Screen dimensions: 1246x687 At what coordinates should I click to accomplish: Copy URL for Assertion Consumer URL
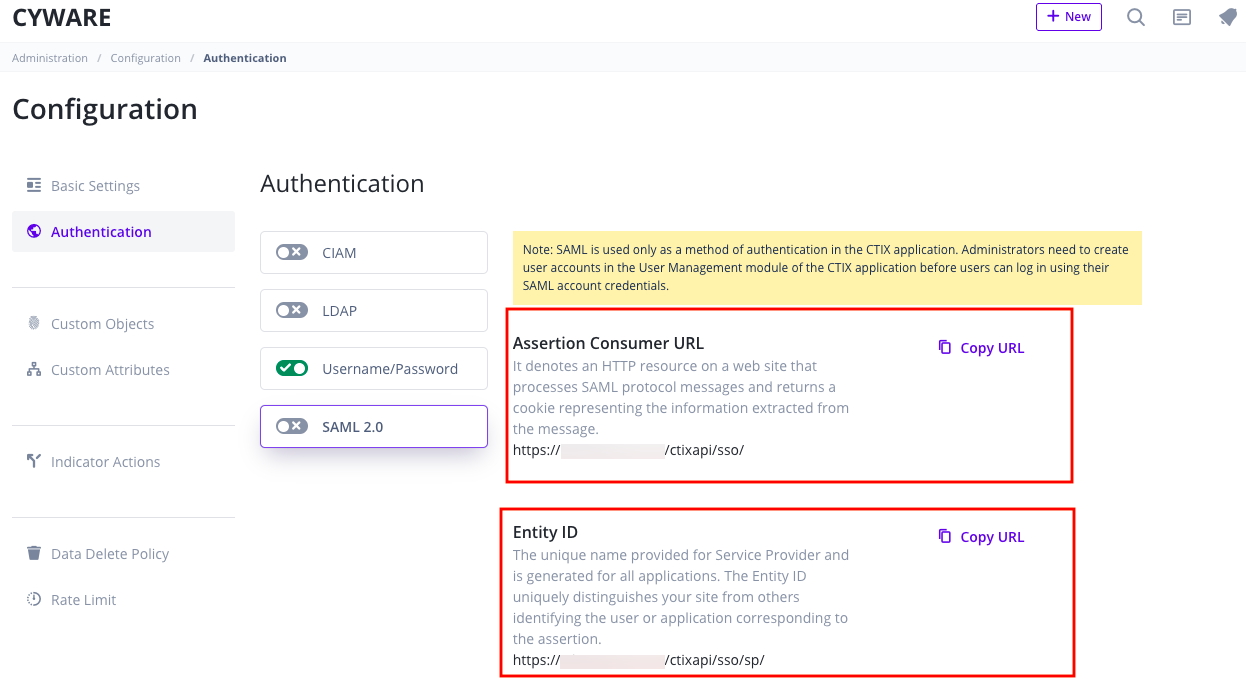981,348
